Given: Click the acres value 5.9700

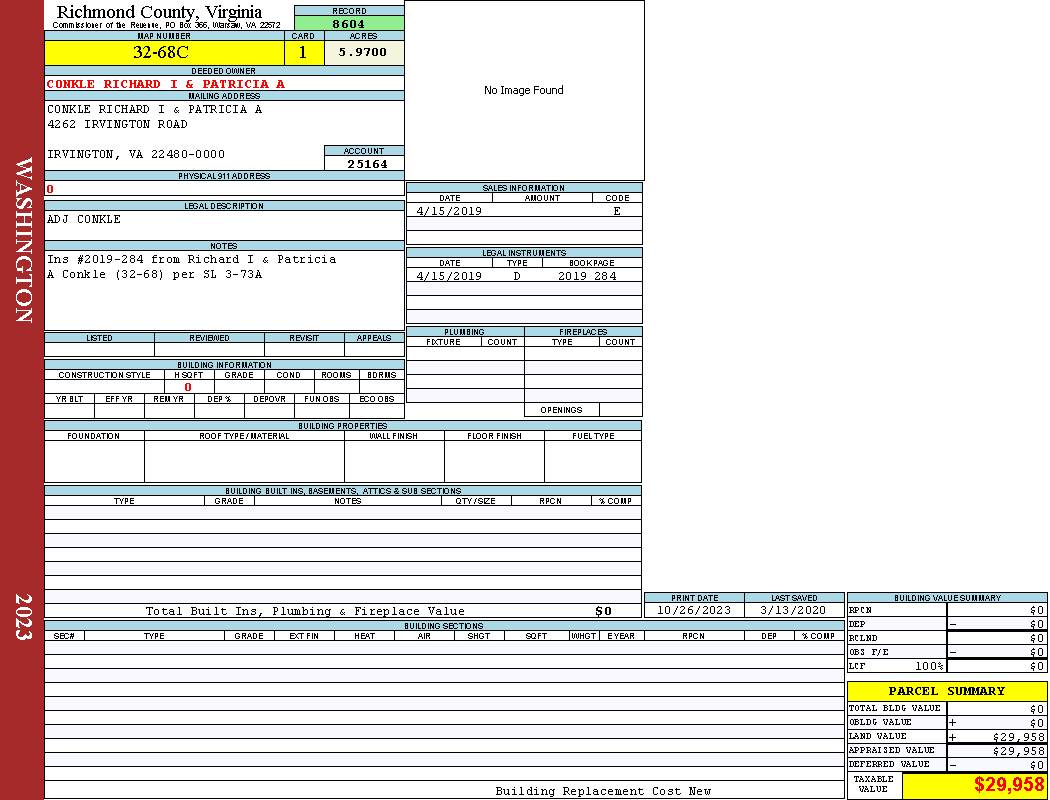Looking at the screenshot, I should point(363,53).
